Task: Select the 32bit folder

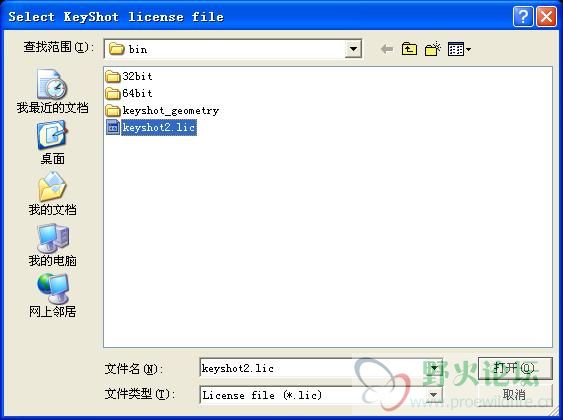Action: pyautogui.click(x=129, y=76)
